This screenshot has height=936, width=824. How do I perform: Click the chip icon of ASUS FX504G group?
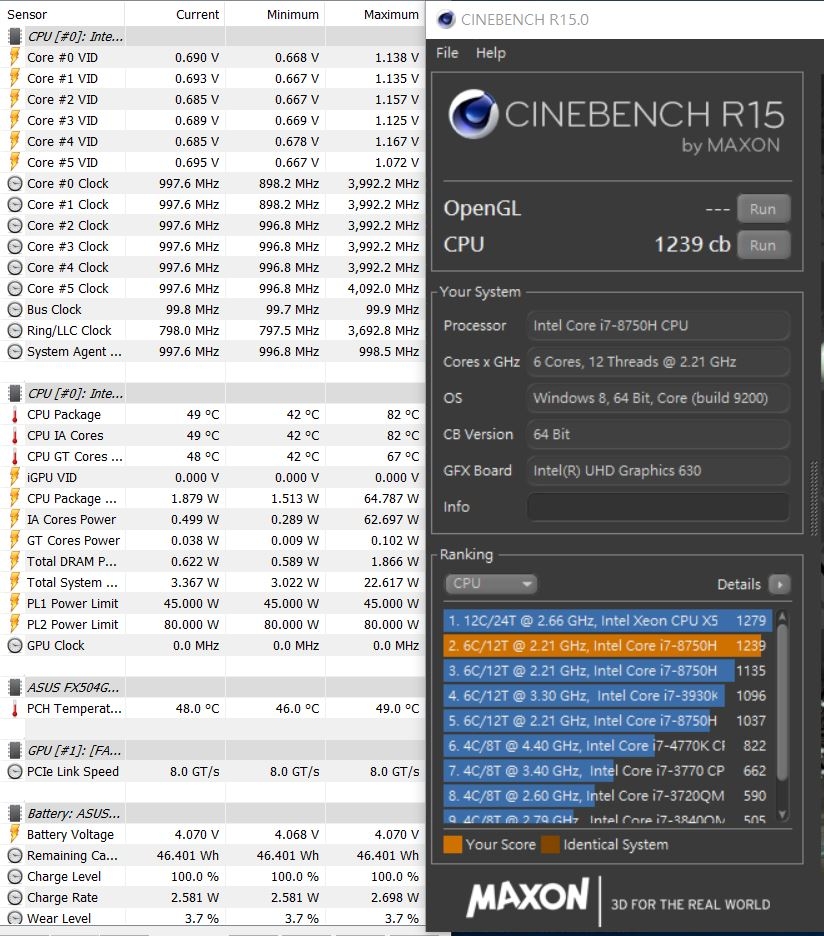point(14,688)
